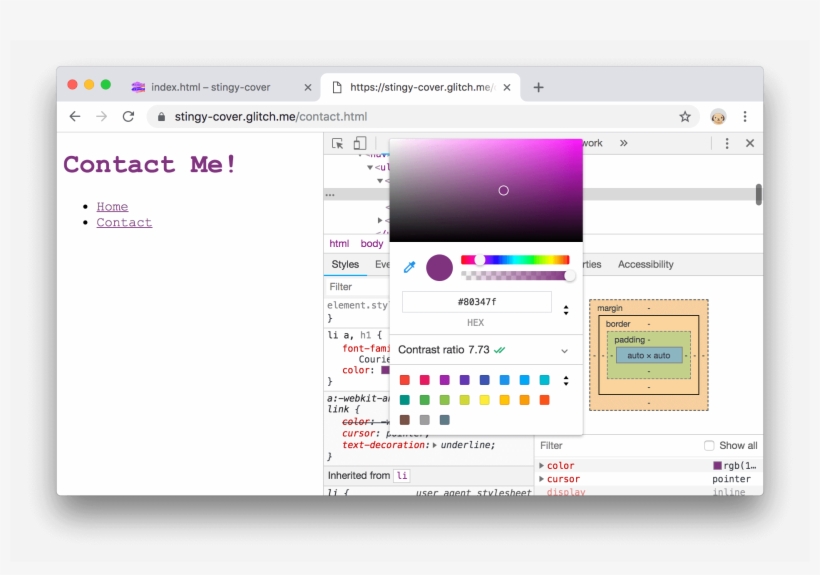Choose the red palette swatch

[x=404, y=380]
